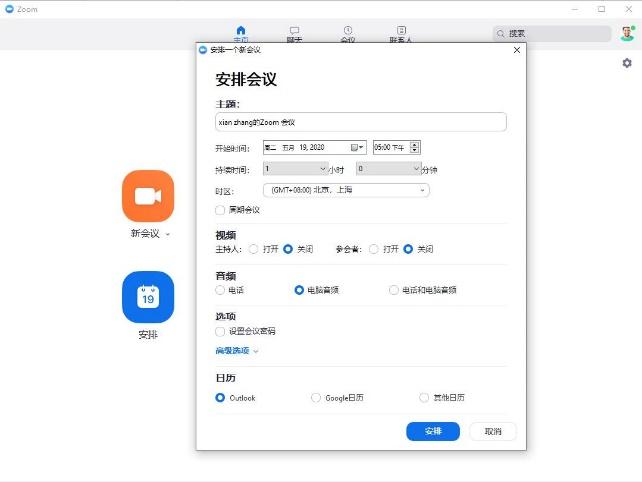Edit the meeting topic field

pos(361,122)
